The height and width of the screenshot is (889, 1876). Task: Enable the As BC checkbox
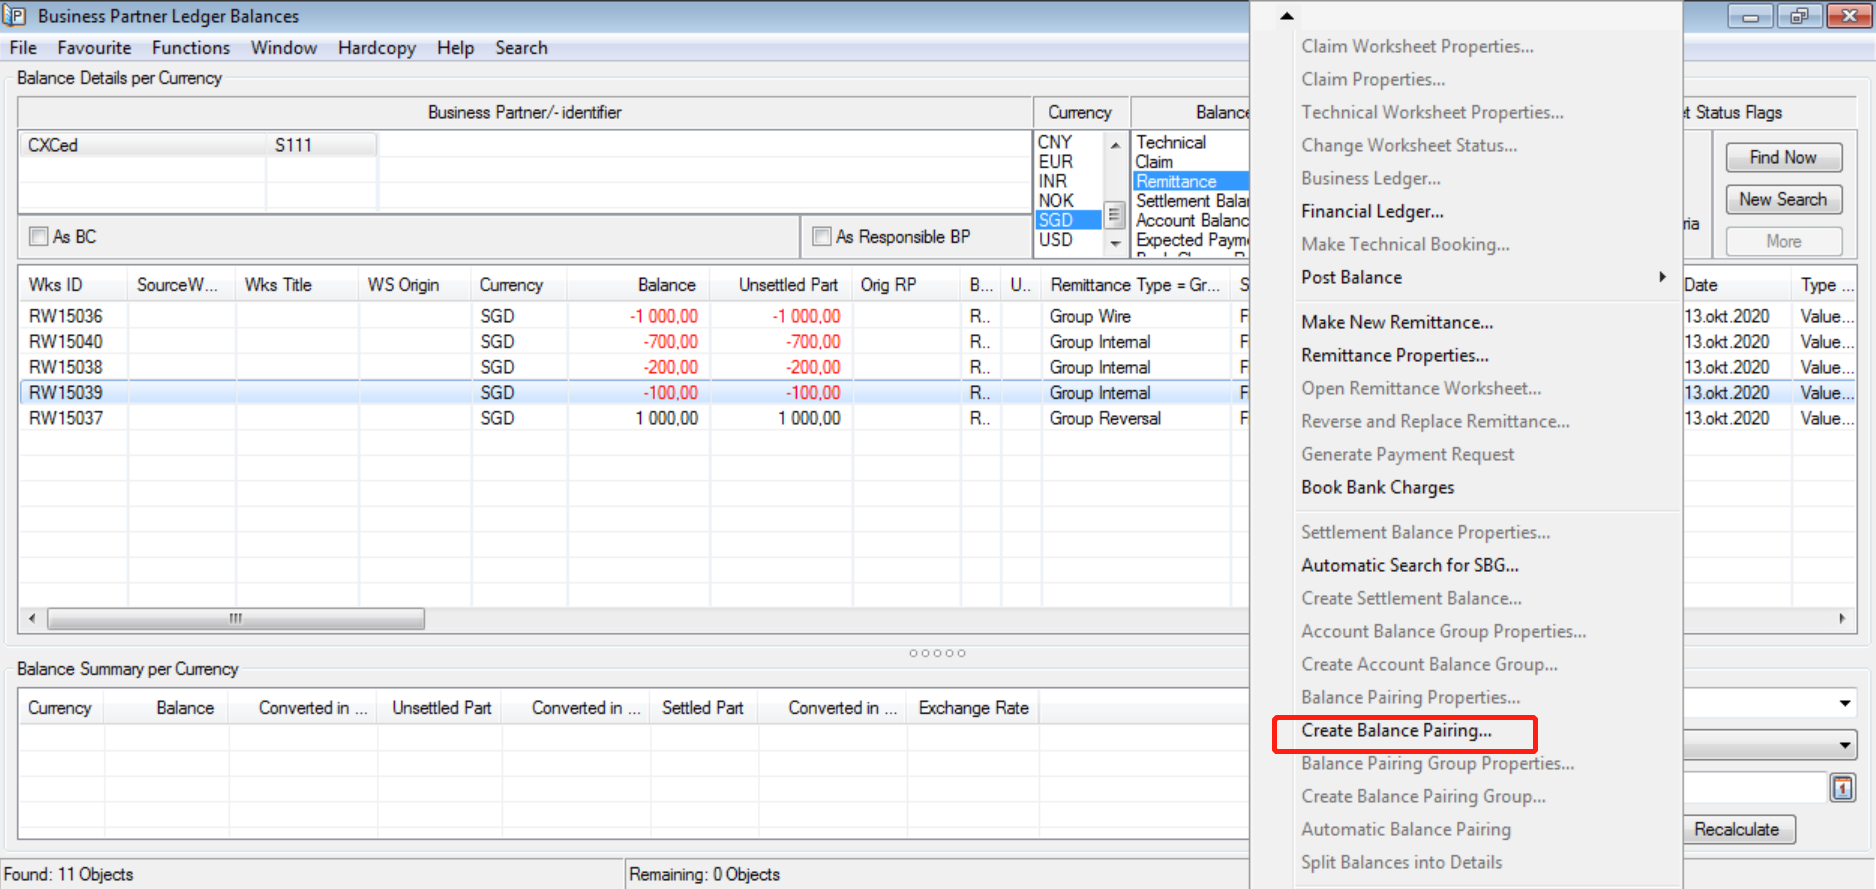click(x=39, y=237)
